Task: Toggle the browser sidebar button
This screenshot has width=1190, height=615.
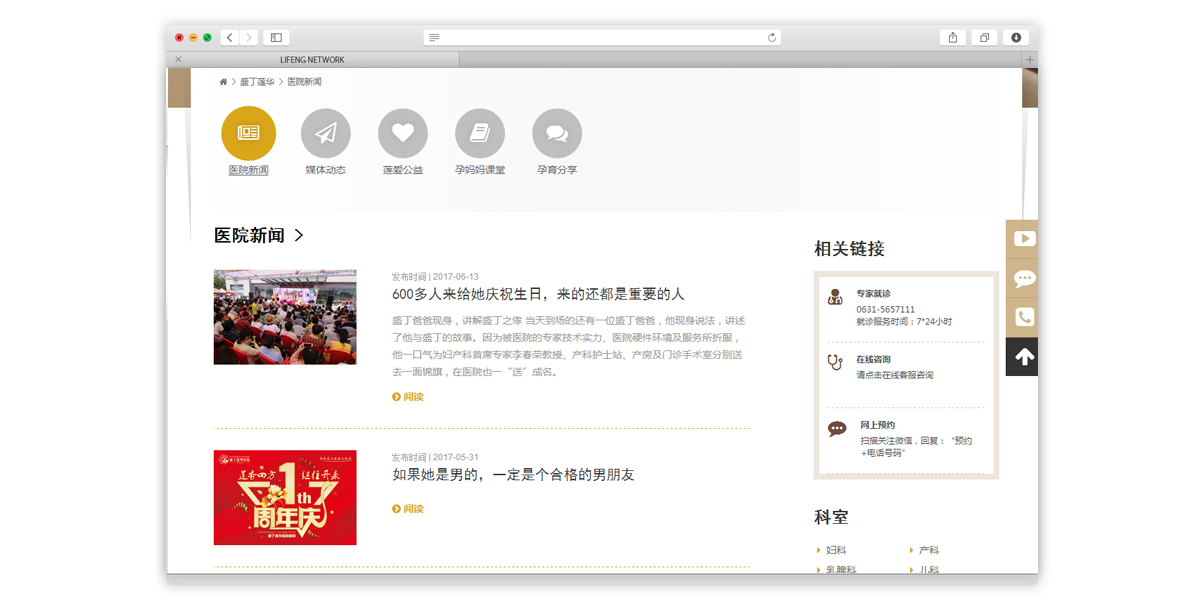Action: pyautogui.click(x=276, y=37)
